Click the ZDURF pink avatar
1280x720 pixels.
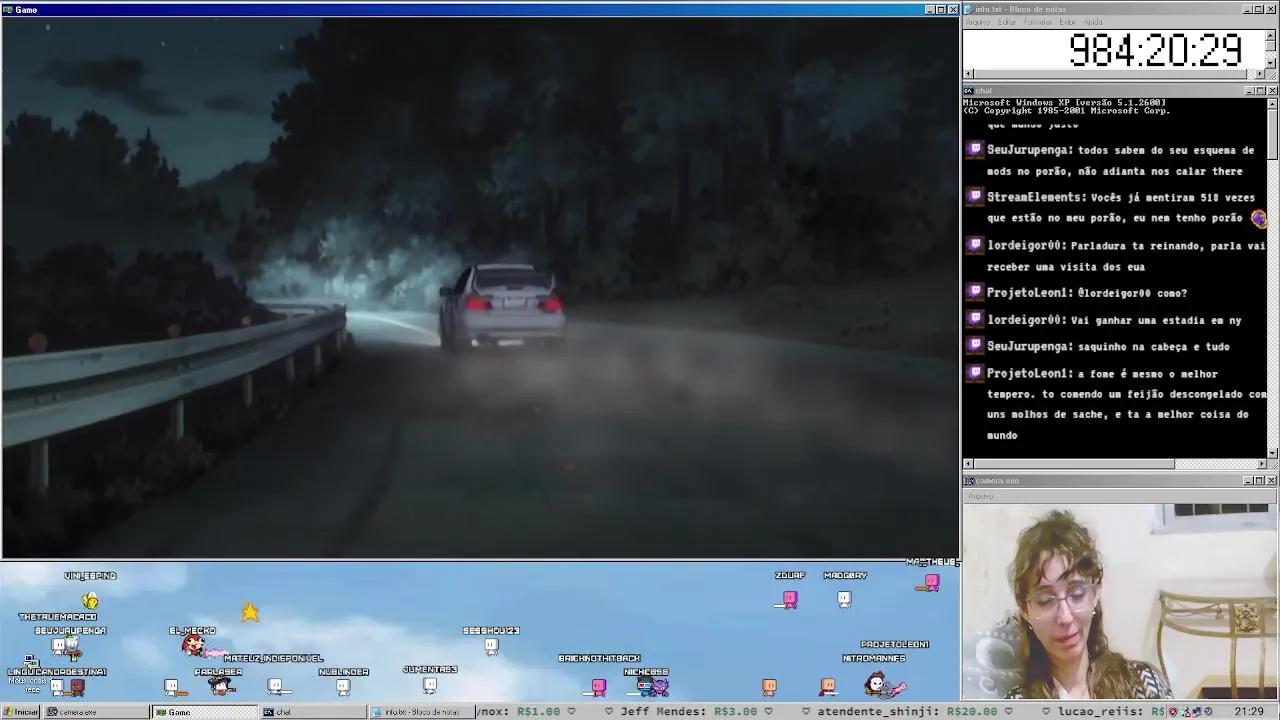tap(790, 599)
